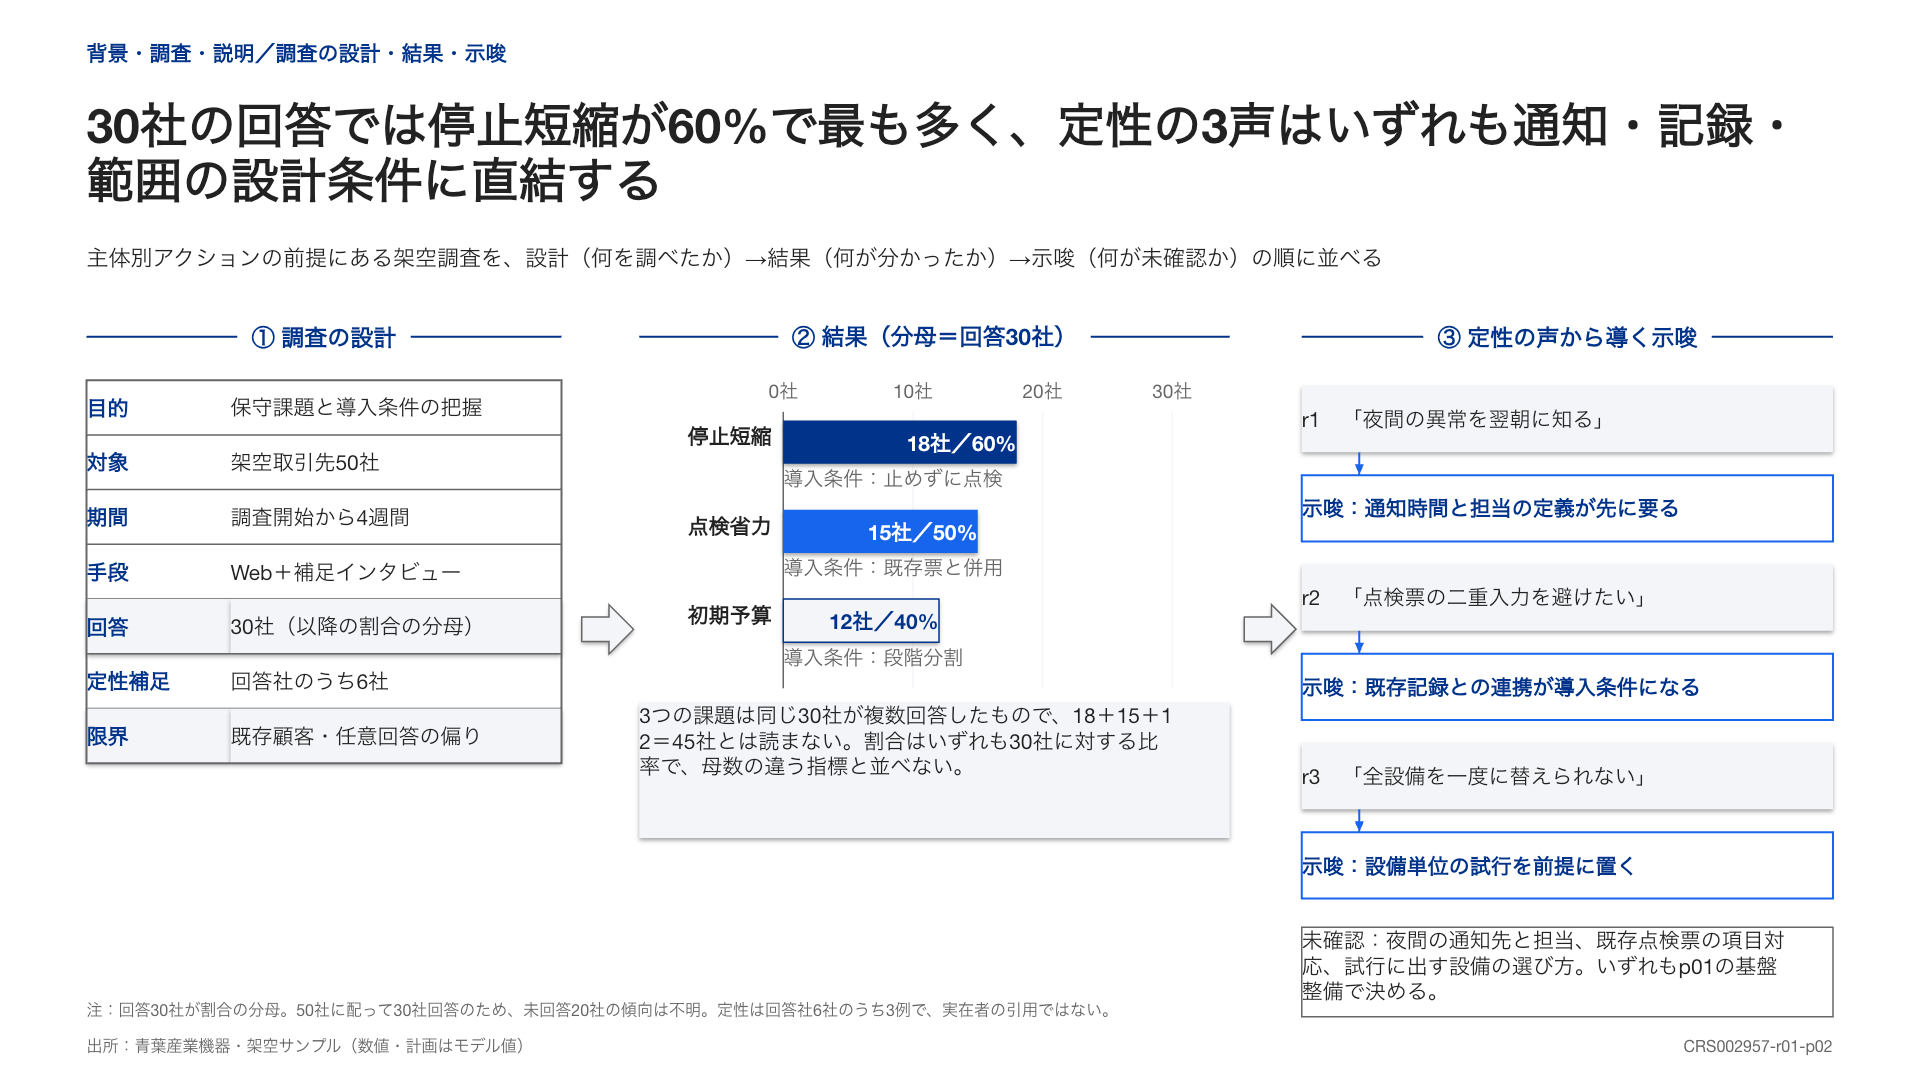Image resolution: width=1920 pixels, height=1080 pixels.
Task: Click the footnote starting 注：回答30社が割合の分母
Action: (601, 1010)
